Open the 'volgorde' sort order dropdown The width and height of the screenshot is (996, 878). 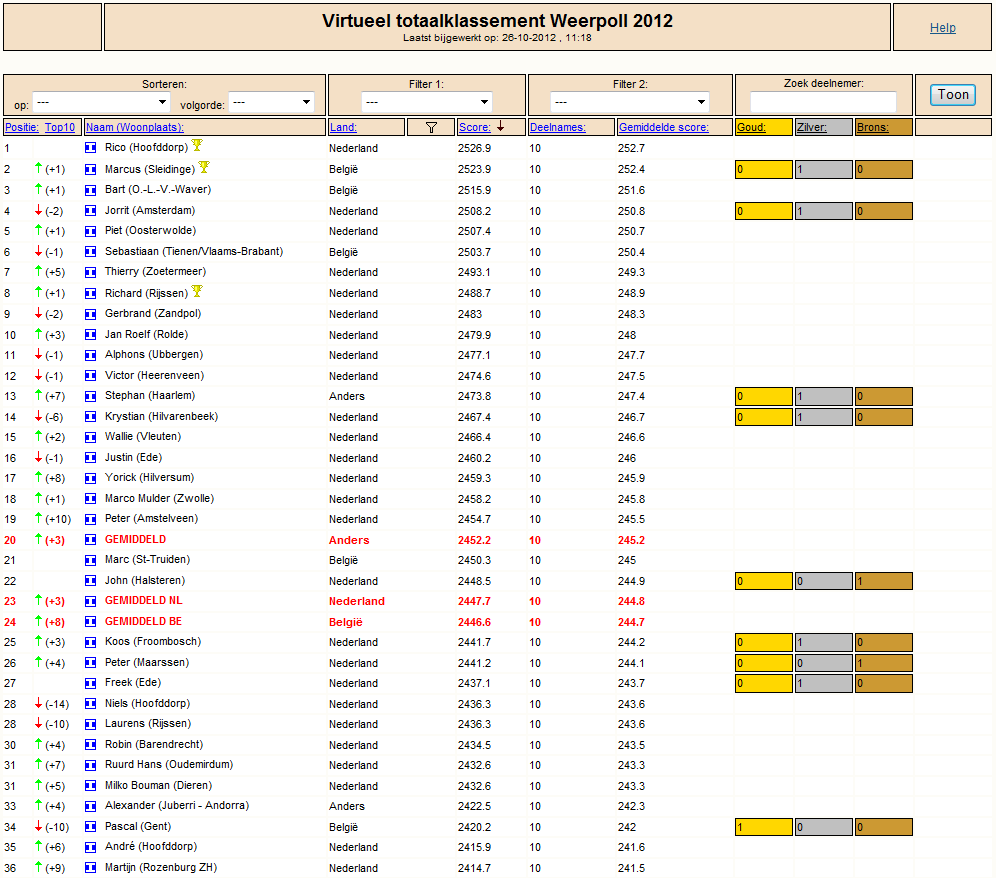[x=271, y=102]
